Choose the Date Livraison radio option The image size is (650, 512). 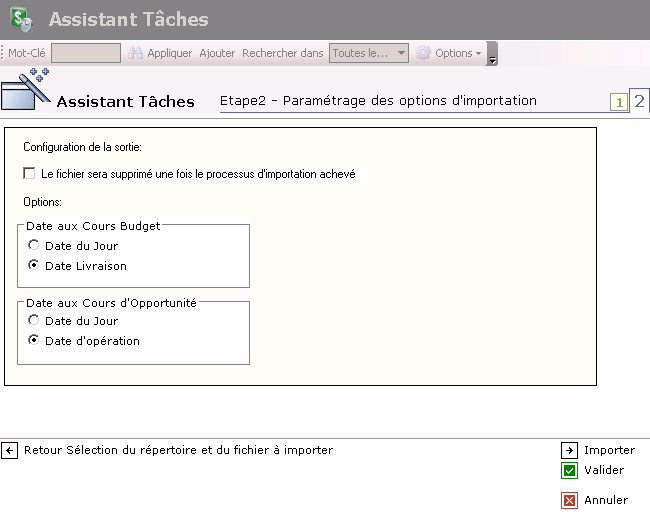click(x=34, y=266)
